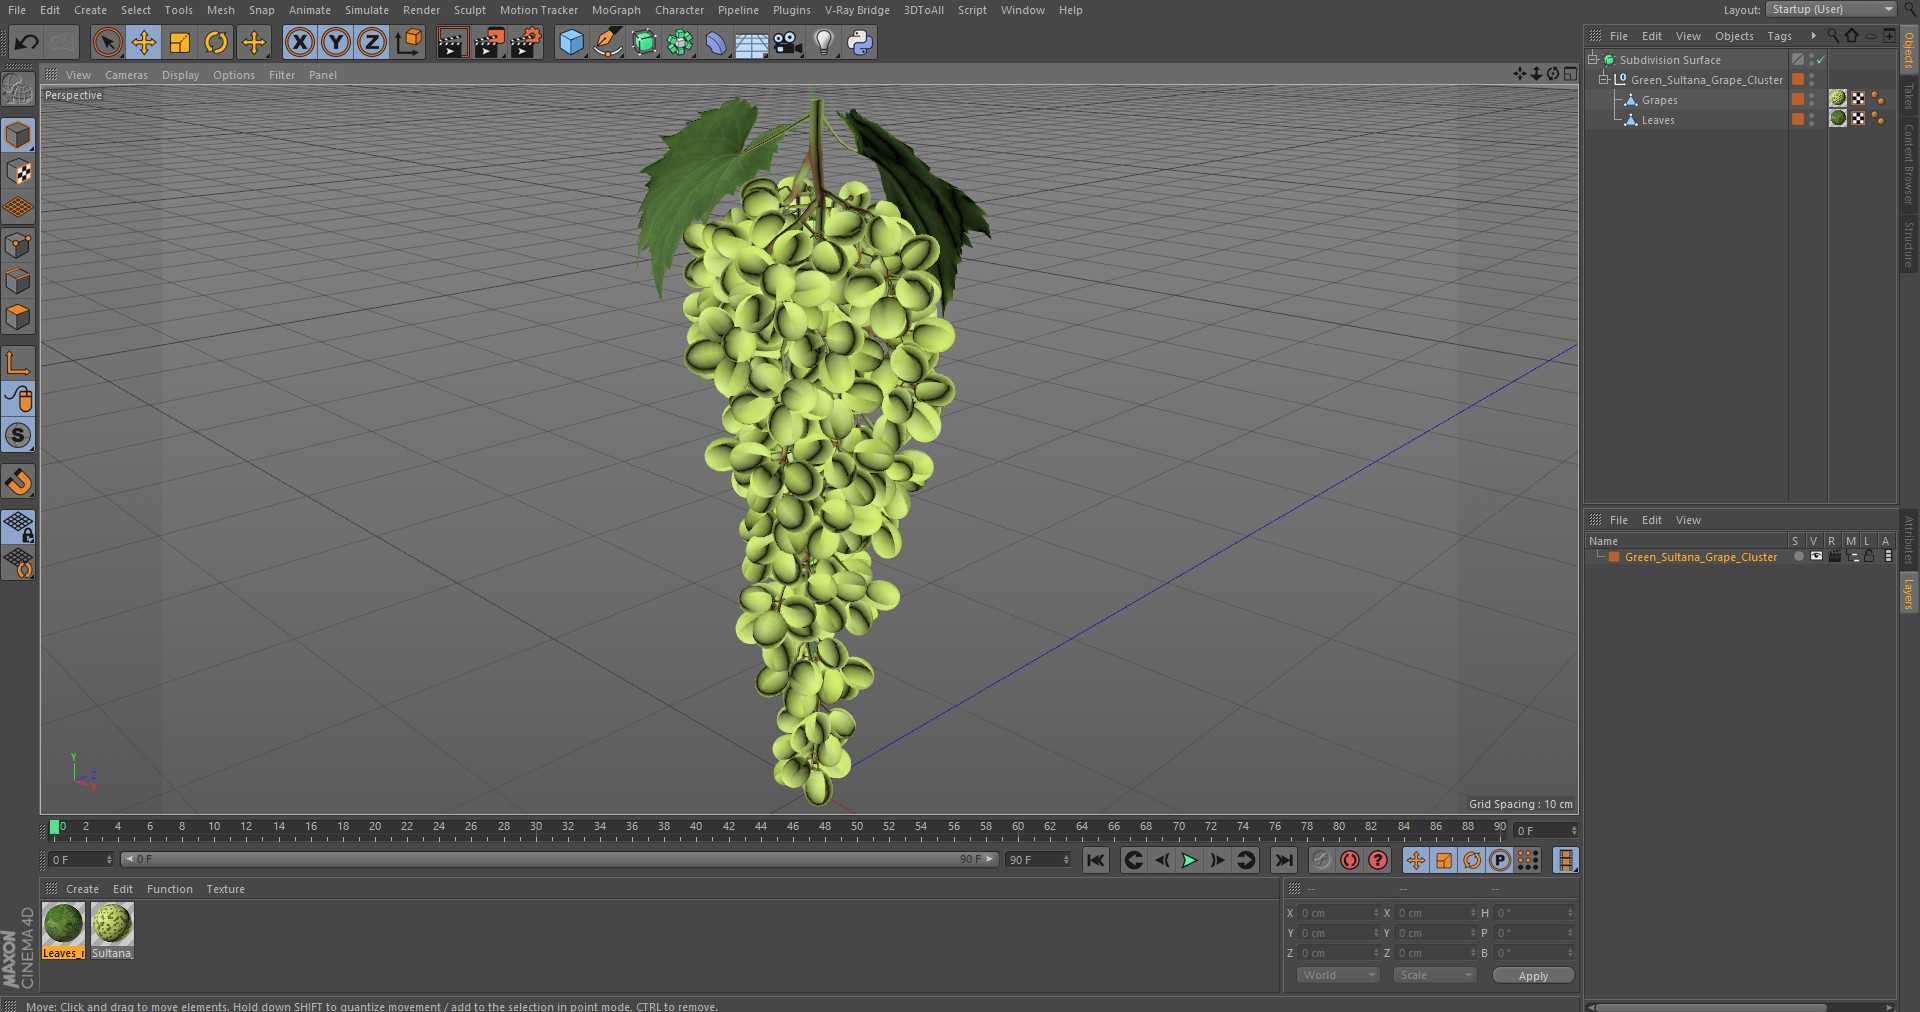
Task: Open the Scale mode dropdown
Action: (x=1435, y=975)
